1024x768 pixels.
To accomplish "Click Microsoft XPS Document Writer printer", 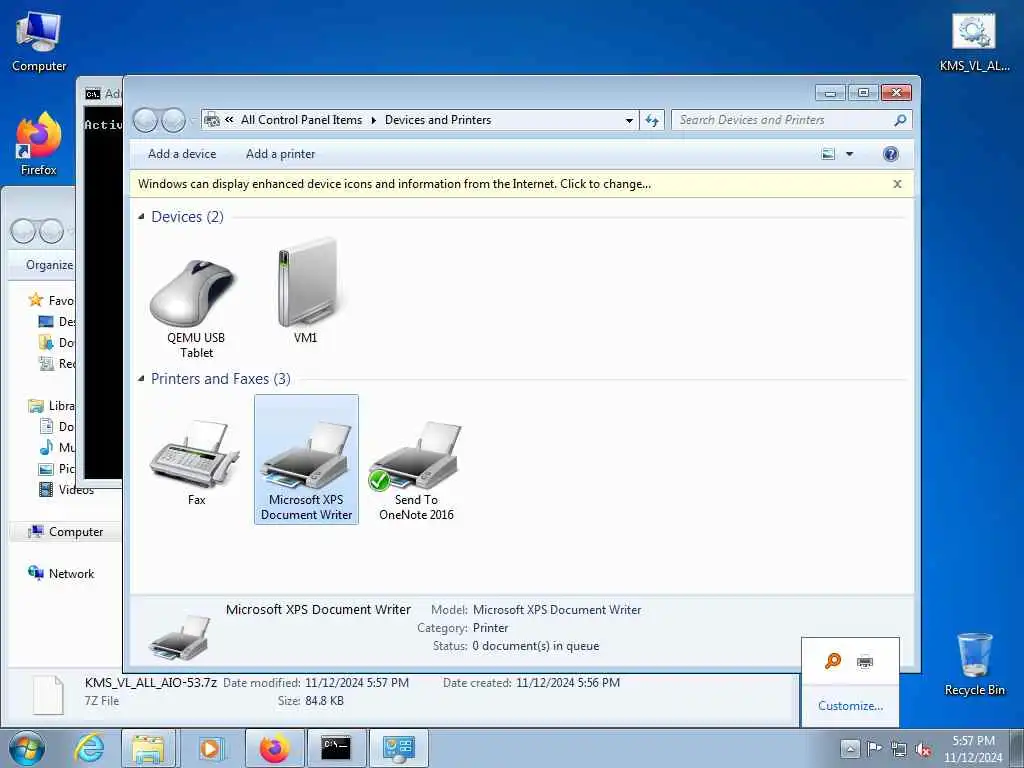I will (306, 460).
